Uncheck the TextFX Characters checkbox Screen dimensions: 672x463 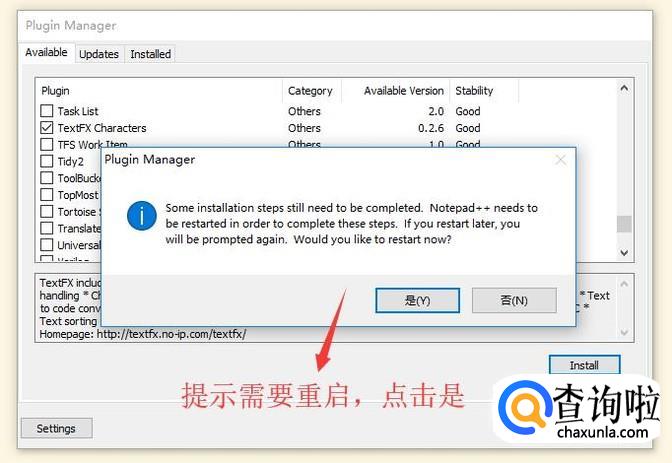[x=47, y=128]
